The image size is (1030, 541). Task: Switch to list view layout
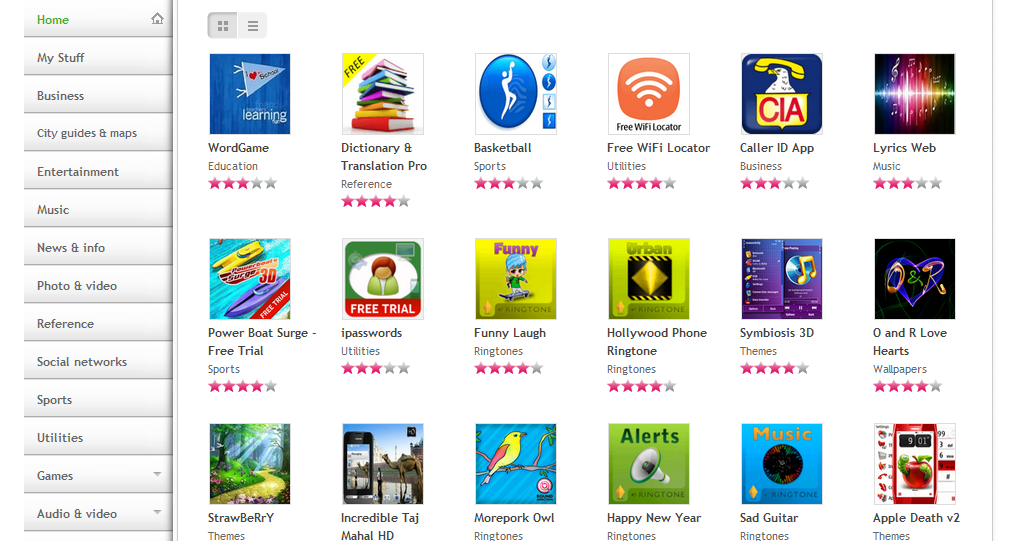click(x=253, y=26)
